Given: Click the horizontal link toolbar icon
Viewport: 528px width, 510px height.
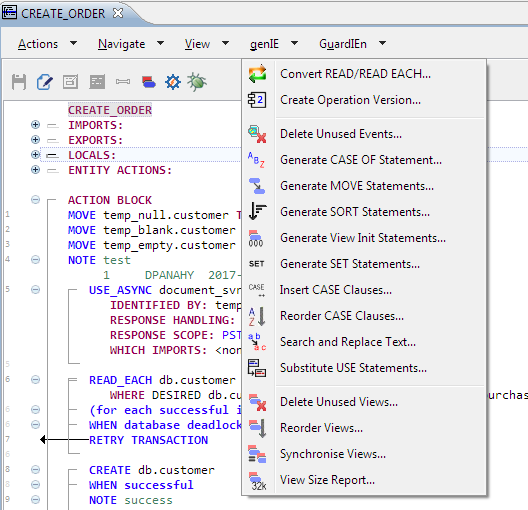Looking at the screenshot, I should coord(123,81).
